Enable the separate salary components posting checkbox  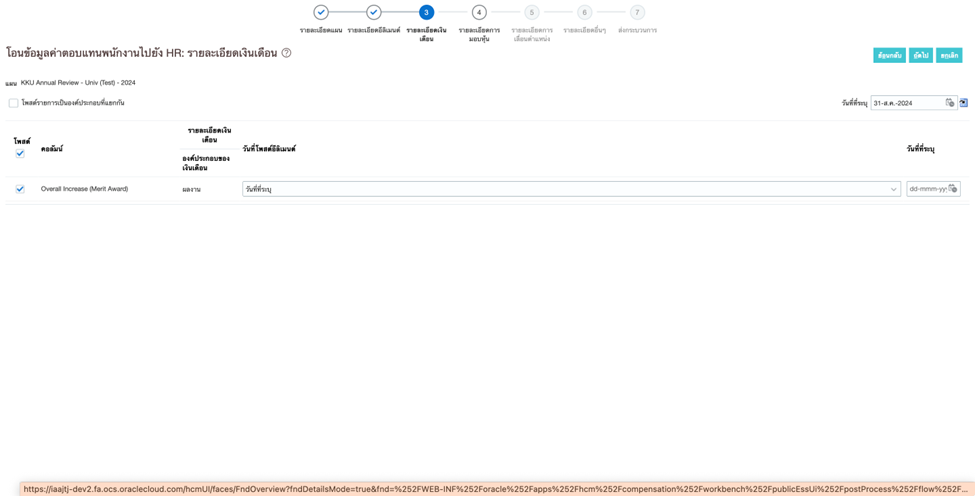(x=14, y=103)
